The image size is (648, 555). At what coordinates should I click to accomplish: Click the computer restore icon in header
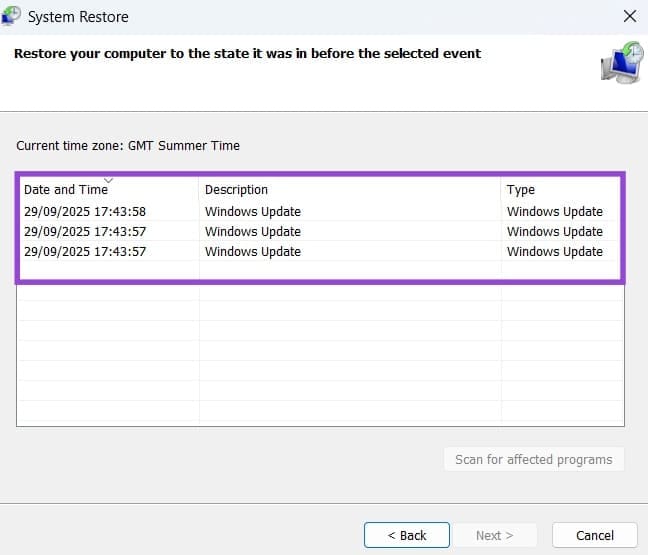click(x=621, y=63)
